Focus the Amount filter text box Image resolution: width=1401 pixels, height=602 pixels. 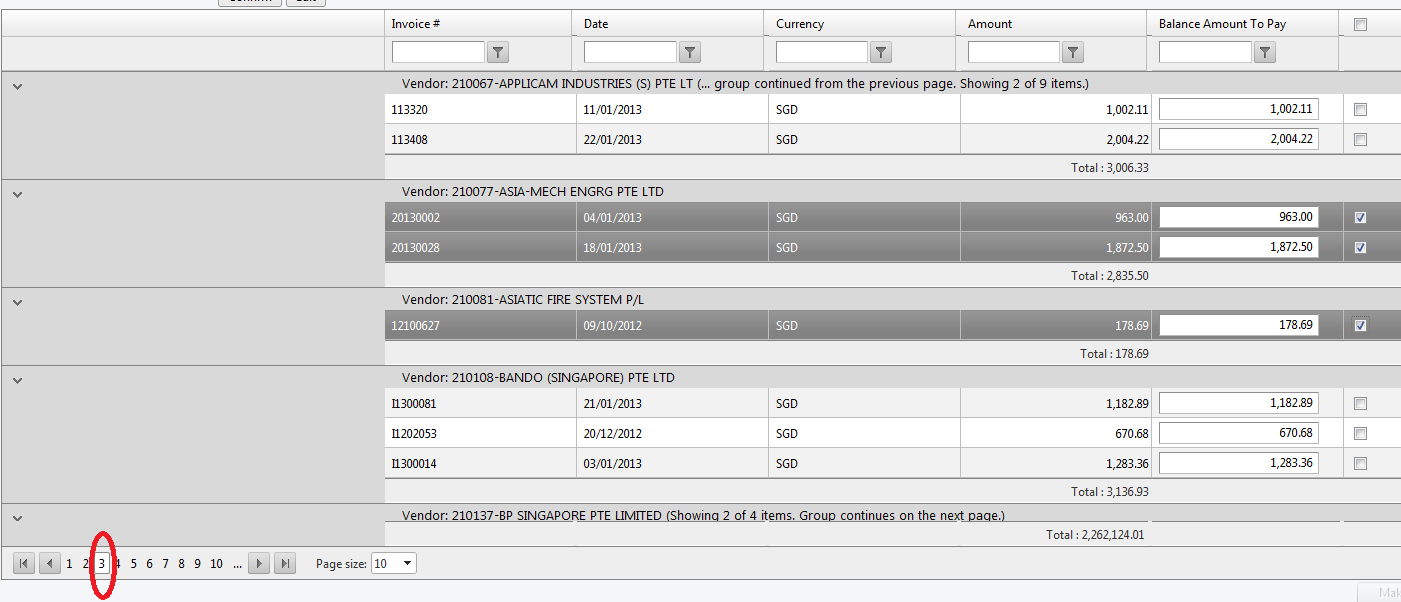coord(1014,52)
